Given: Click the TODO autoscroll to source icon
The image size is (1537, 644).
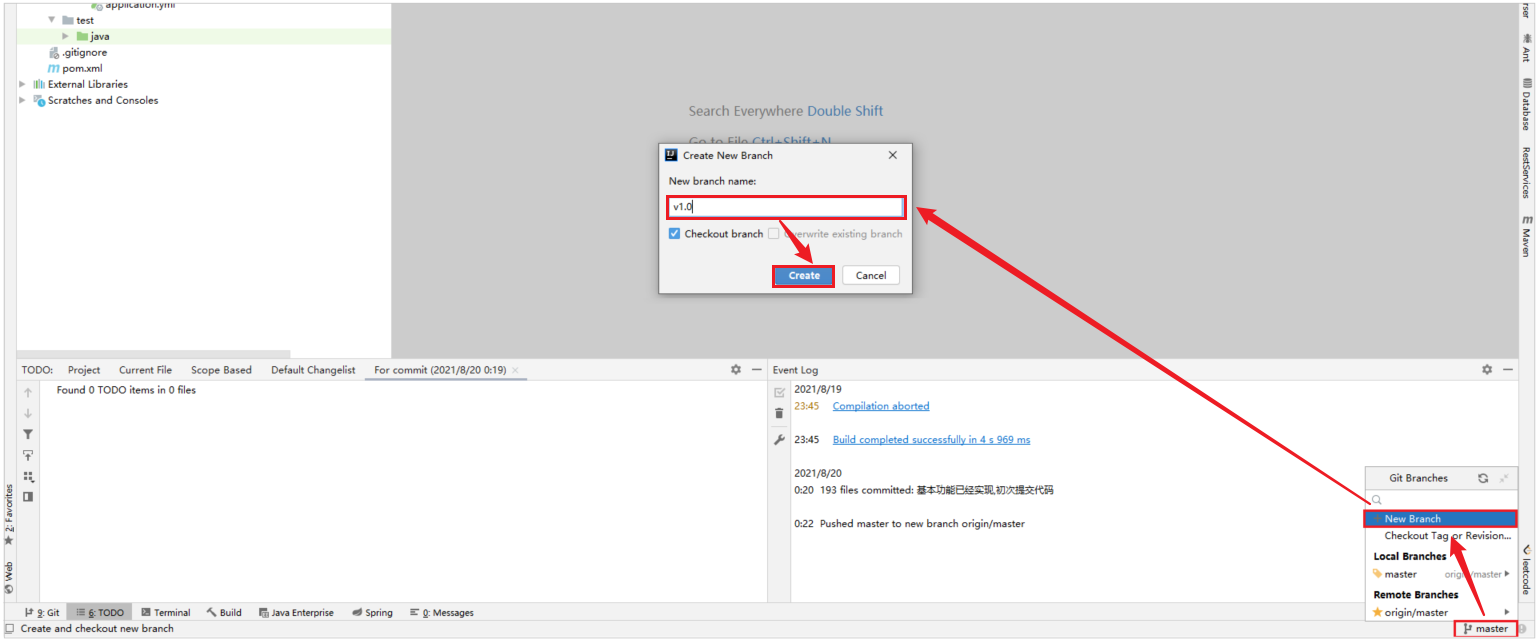Looking at the screenshot, I should click(28, 455).
